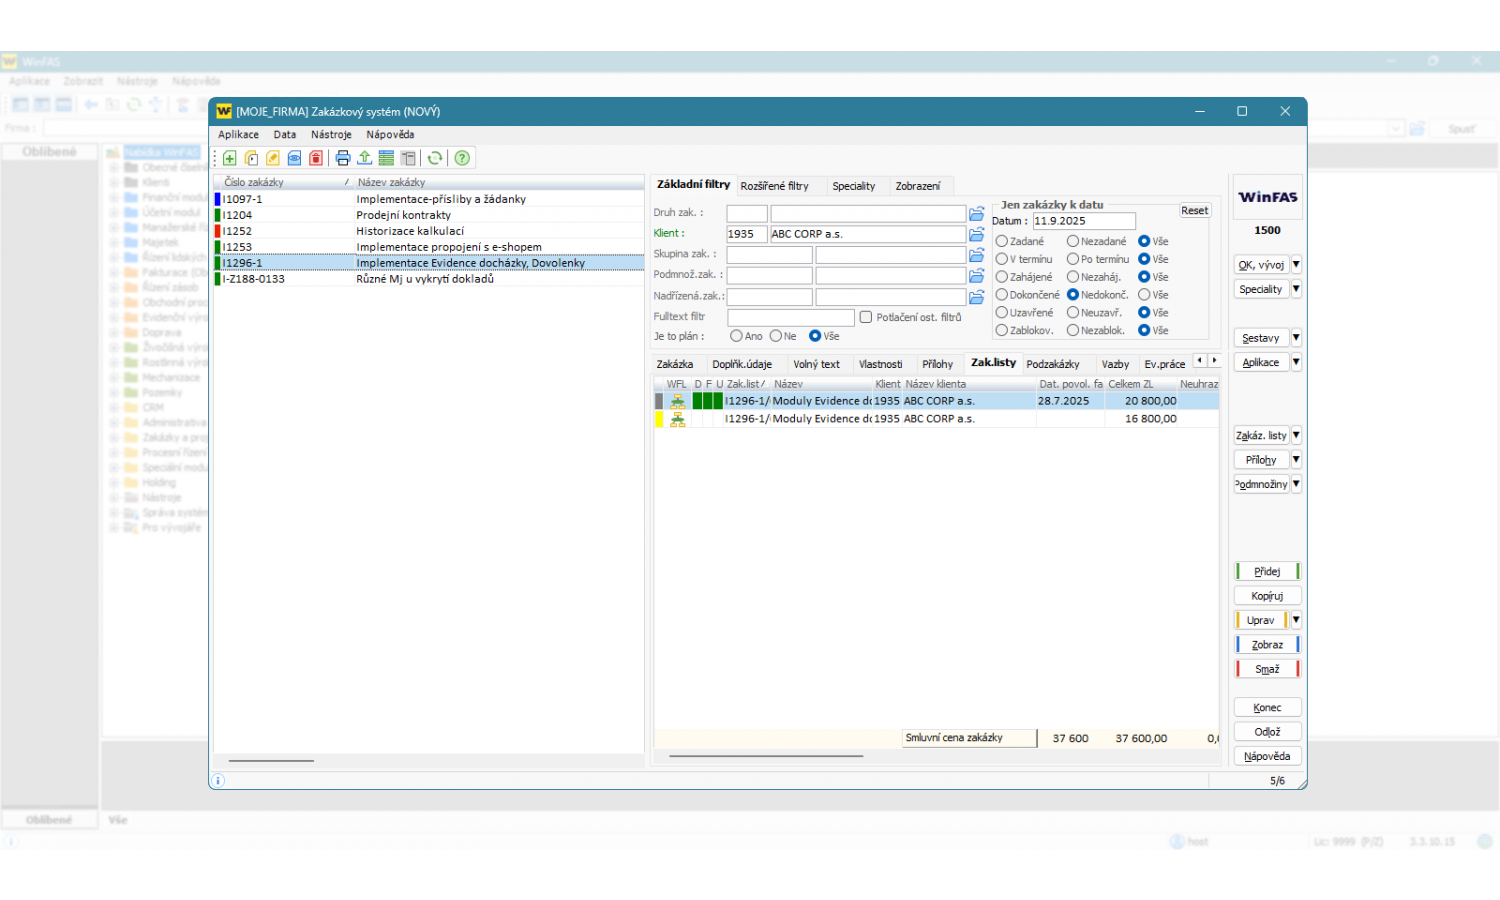Click the printer icon in the toolbar
The image size is (1500, 900).
pos(343,158)
